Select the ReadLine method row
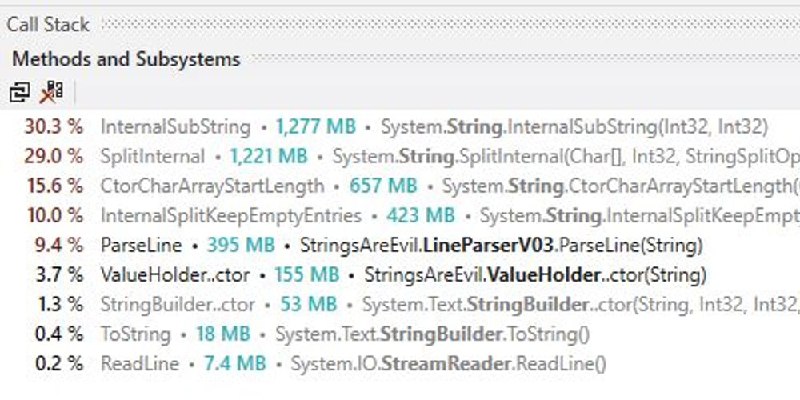 pos(400,364)
